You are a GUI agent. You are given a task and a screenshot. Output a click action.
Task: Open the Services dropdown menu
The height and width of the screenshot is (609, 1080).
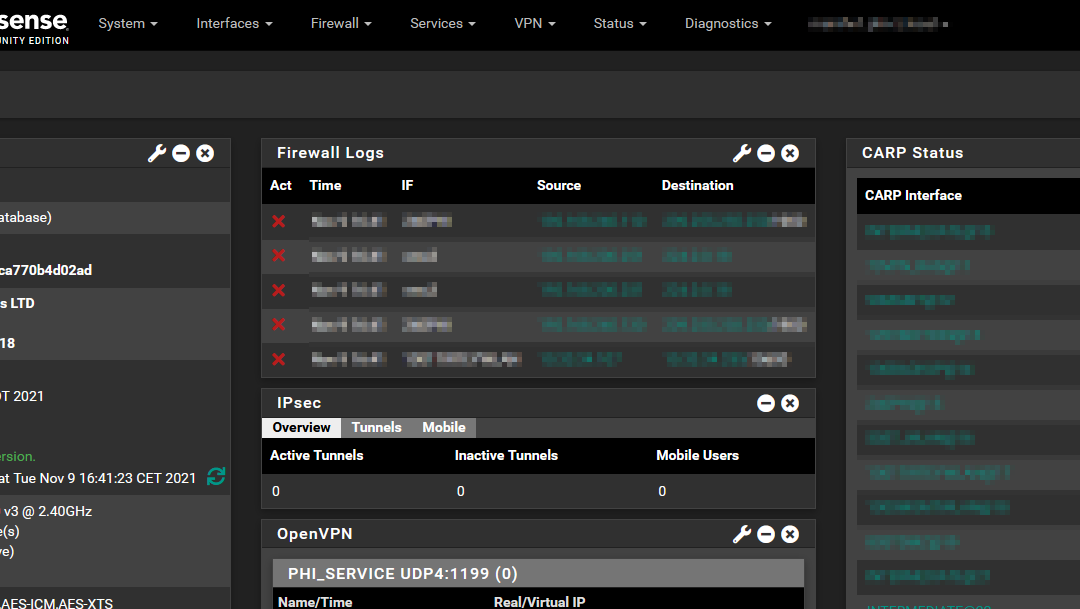click(442, 23)
